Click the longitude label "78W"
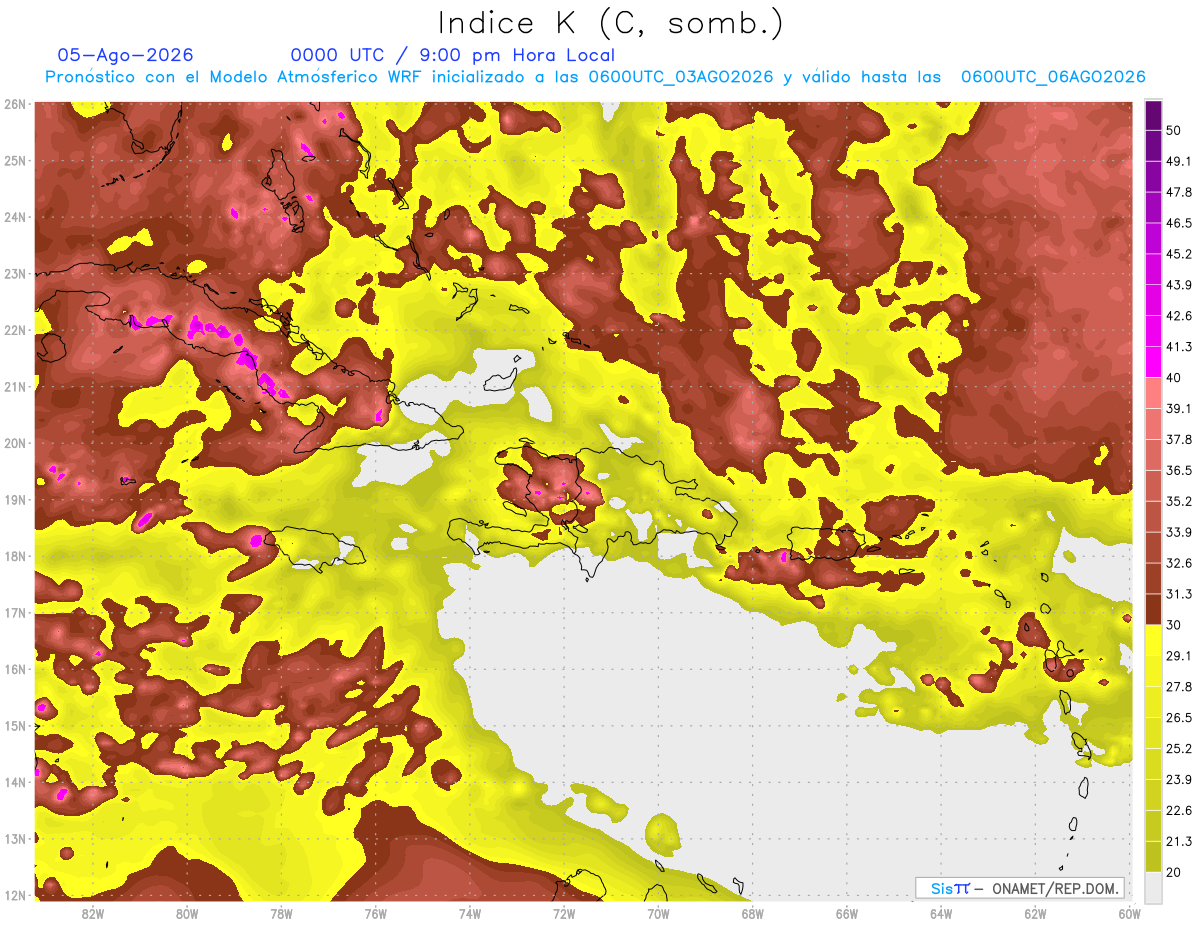The height and width of the screenshot is (927, 1200). pos(281,914)
